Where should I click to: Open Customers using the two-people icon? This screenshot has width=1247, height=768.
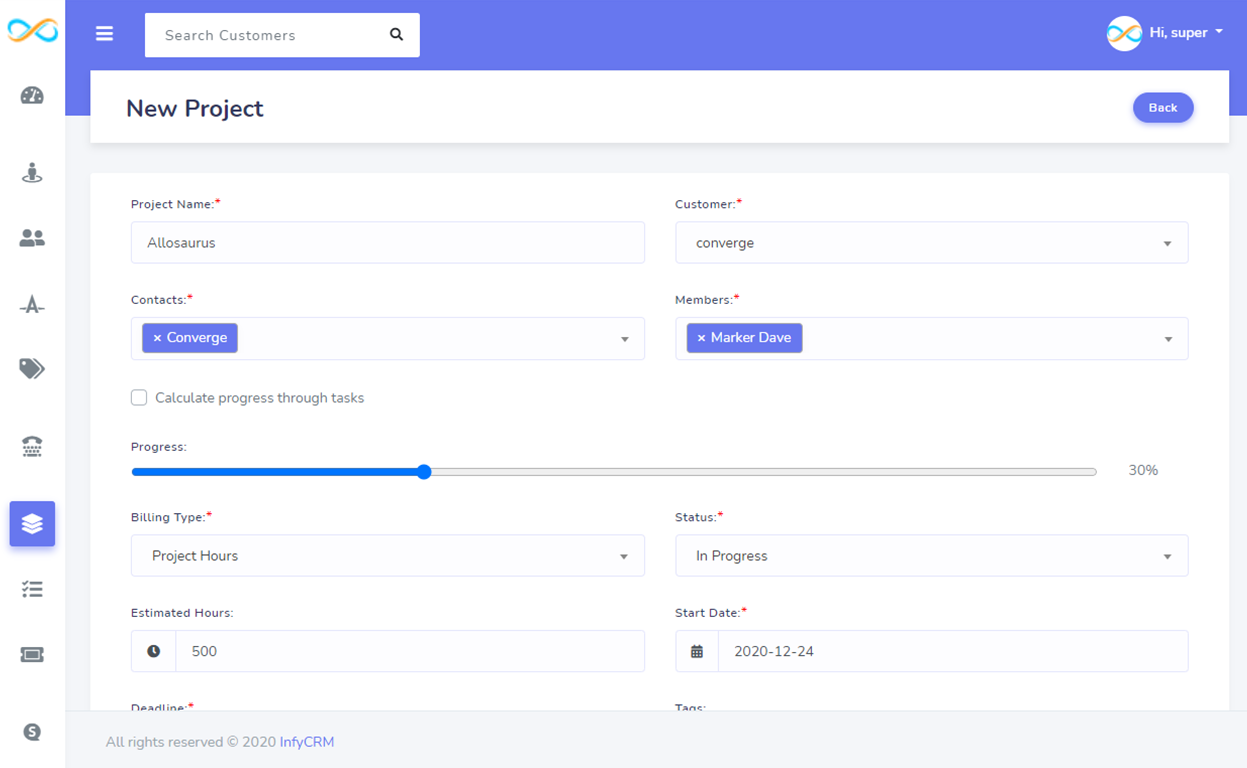32,237
